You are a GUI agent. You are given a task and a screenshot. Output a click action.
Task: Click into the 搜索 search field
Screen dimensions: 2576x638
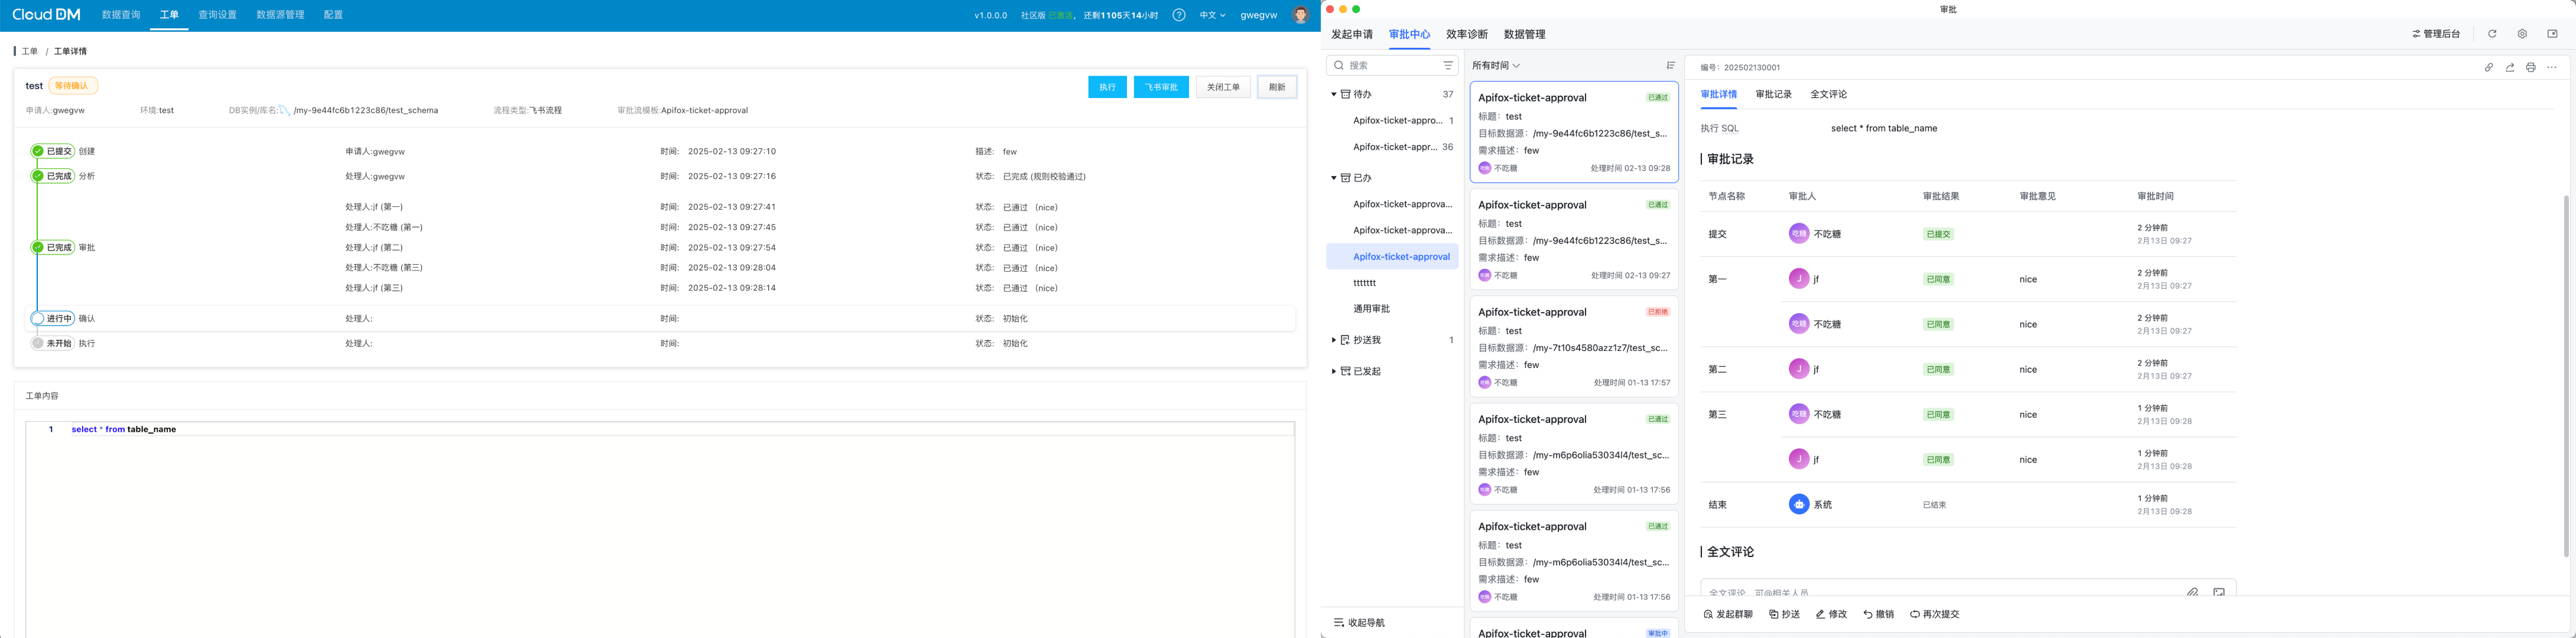point(1390,65)
